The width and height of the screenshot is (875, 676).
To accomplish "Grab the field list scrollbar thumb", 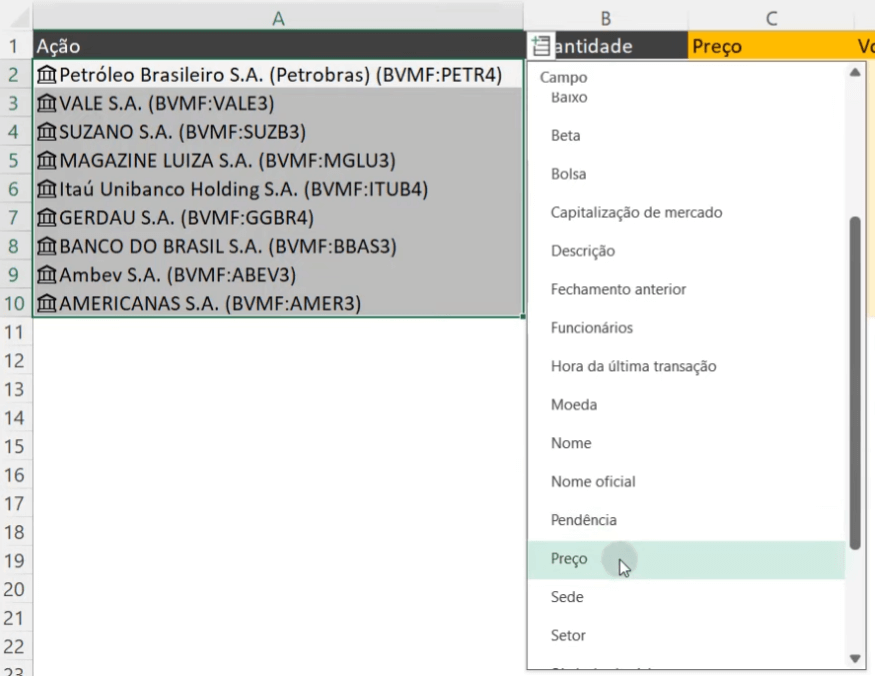I will pos(854,383).
